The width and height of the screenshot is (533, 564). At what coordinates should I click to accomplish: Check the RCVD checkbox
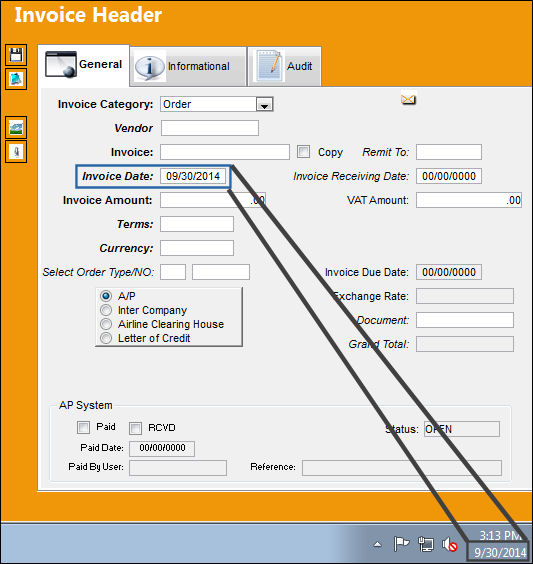tap(135, 428)
